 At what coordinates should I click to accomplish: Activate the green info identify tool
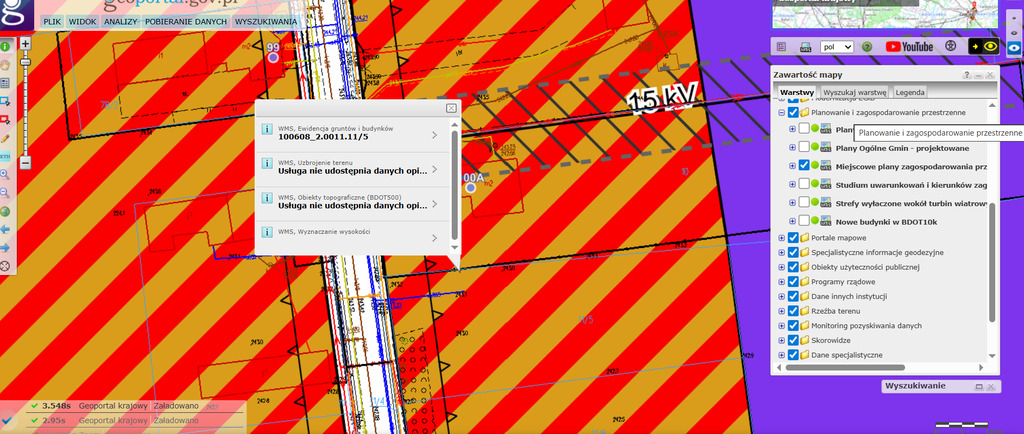(5, 47)
